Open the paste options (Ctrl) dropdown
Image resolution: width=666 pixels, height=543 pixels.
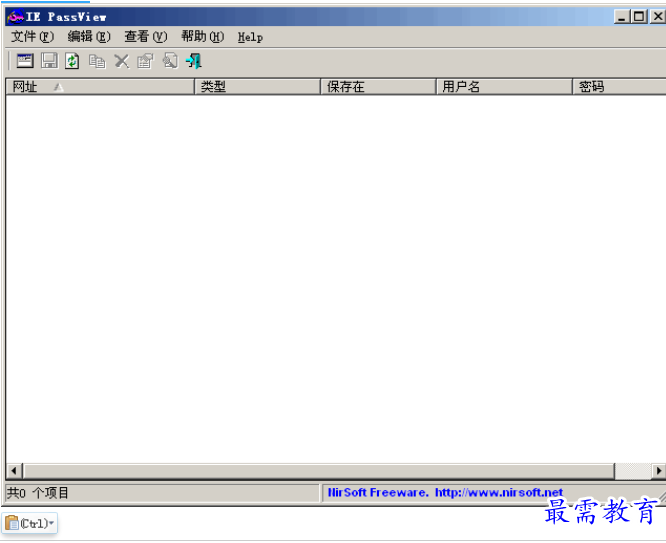30,523
